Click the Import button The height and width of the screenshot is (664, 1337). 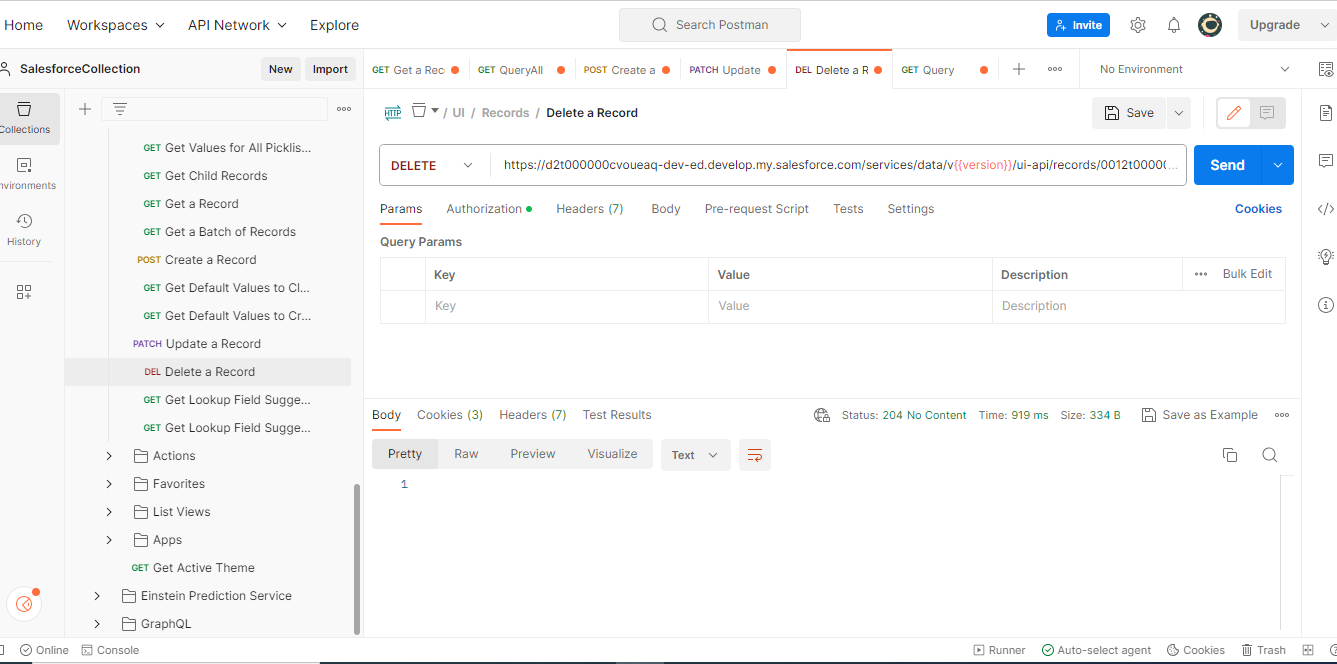point(330,69)
